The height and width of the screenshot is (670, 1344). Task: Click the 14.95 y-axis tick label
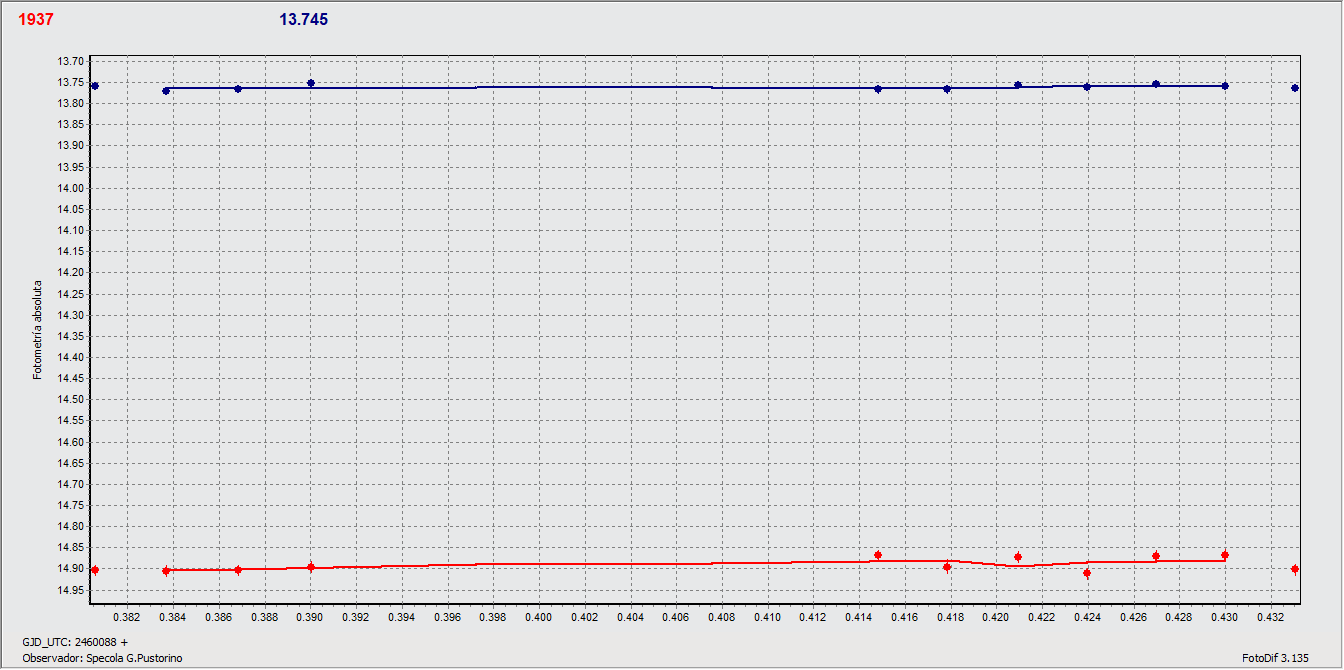tap(69, 590)
